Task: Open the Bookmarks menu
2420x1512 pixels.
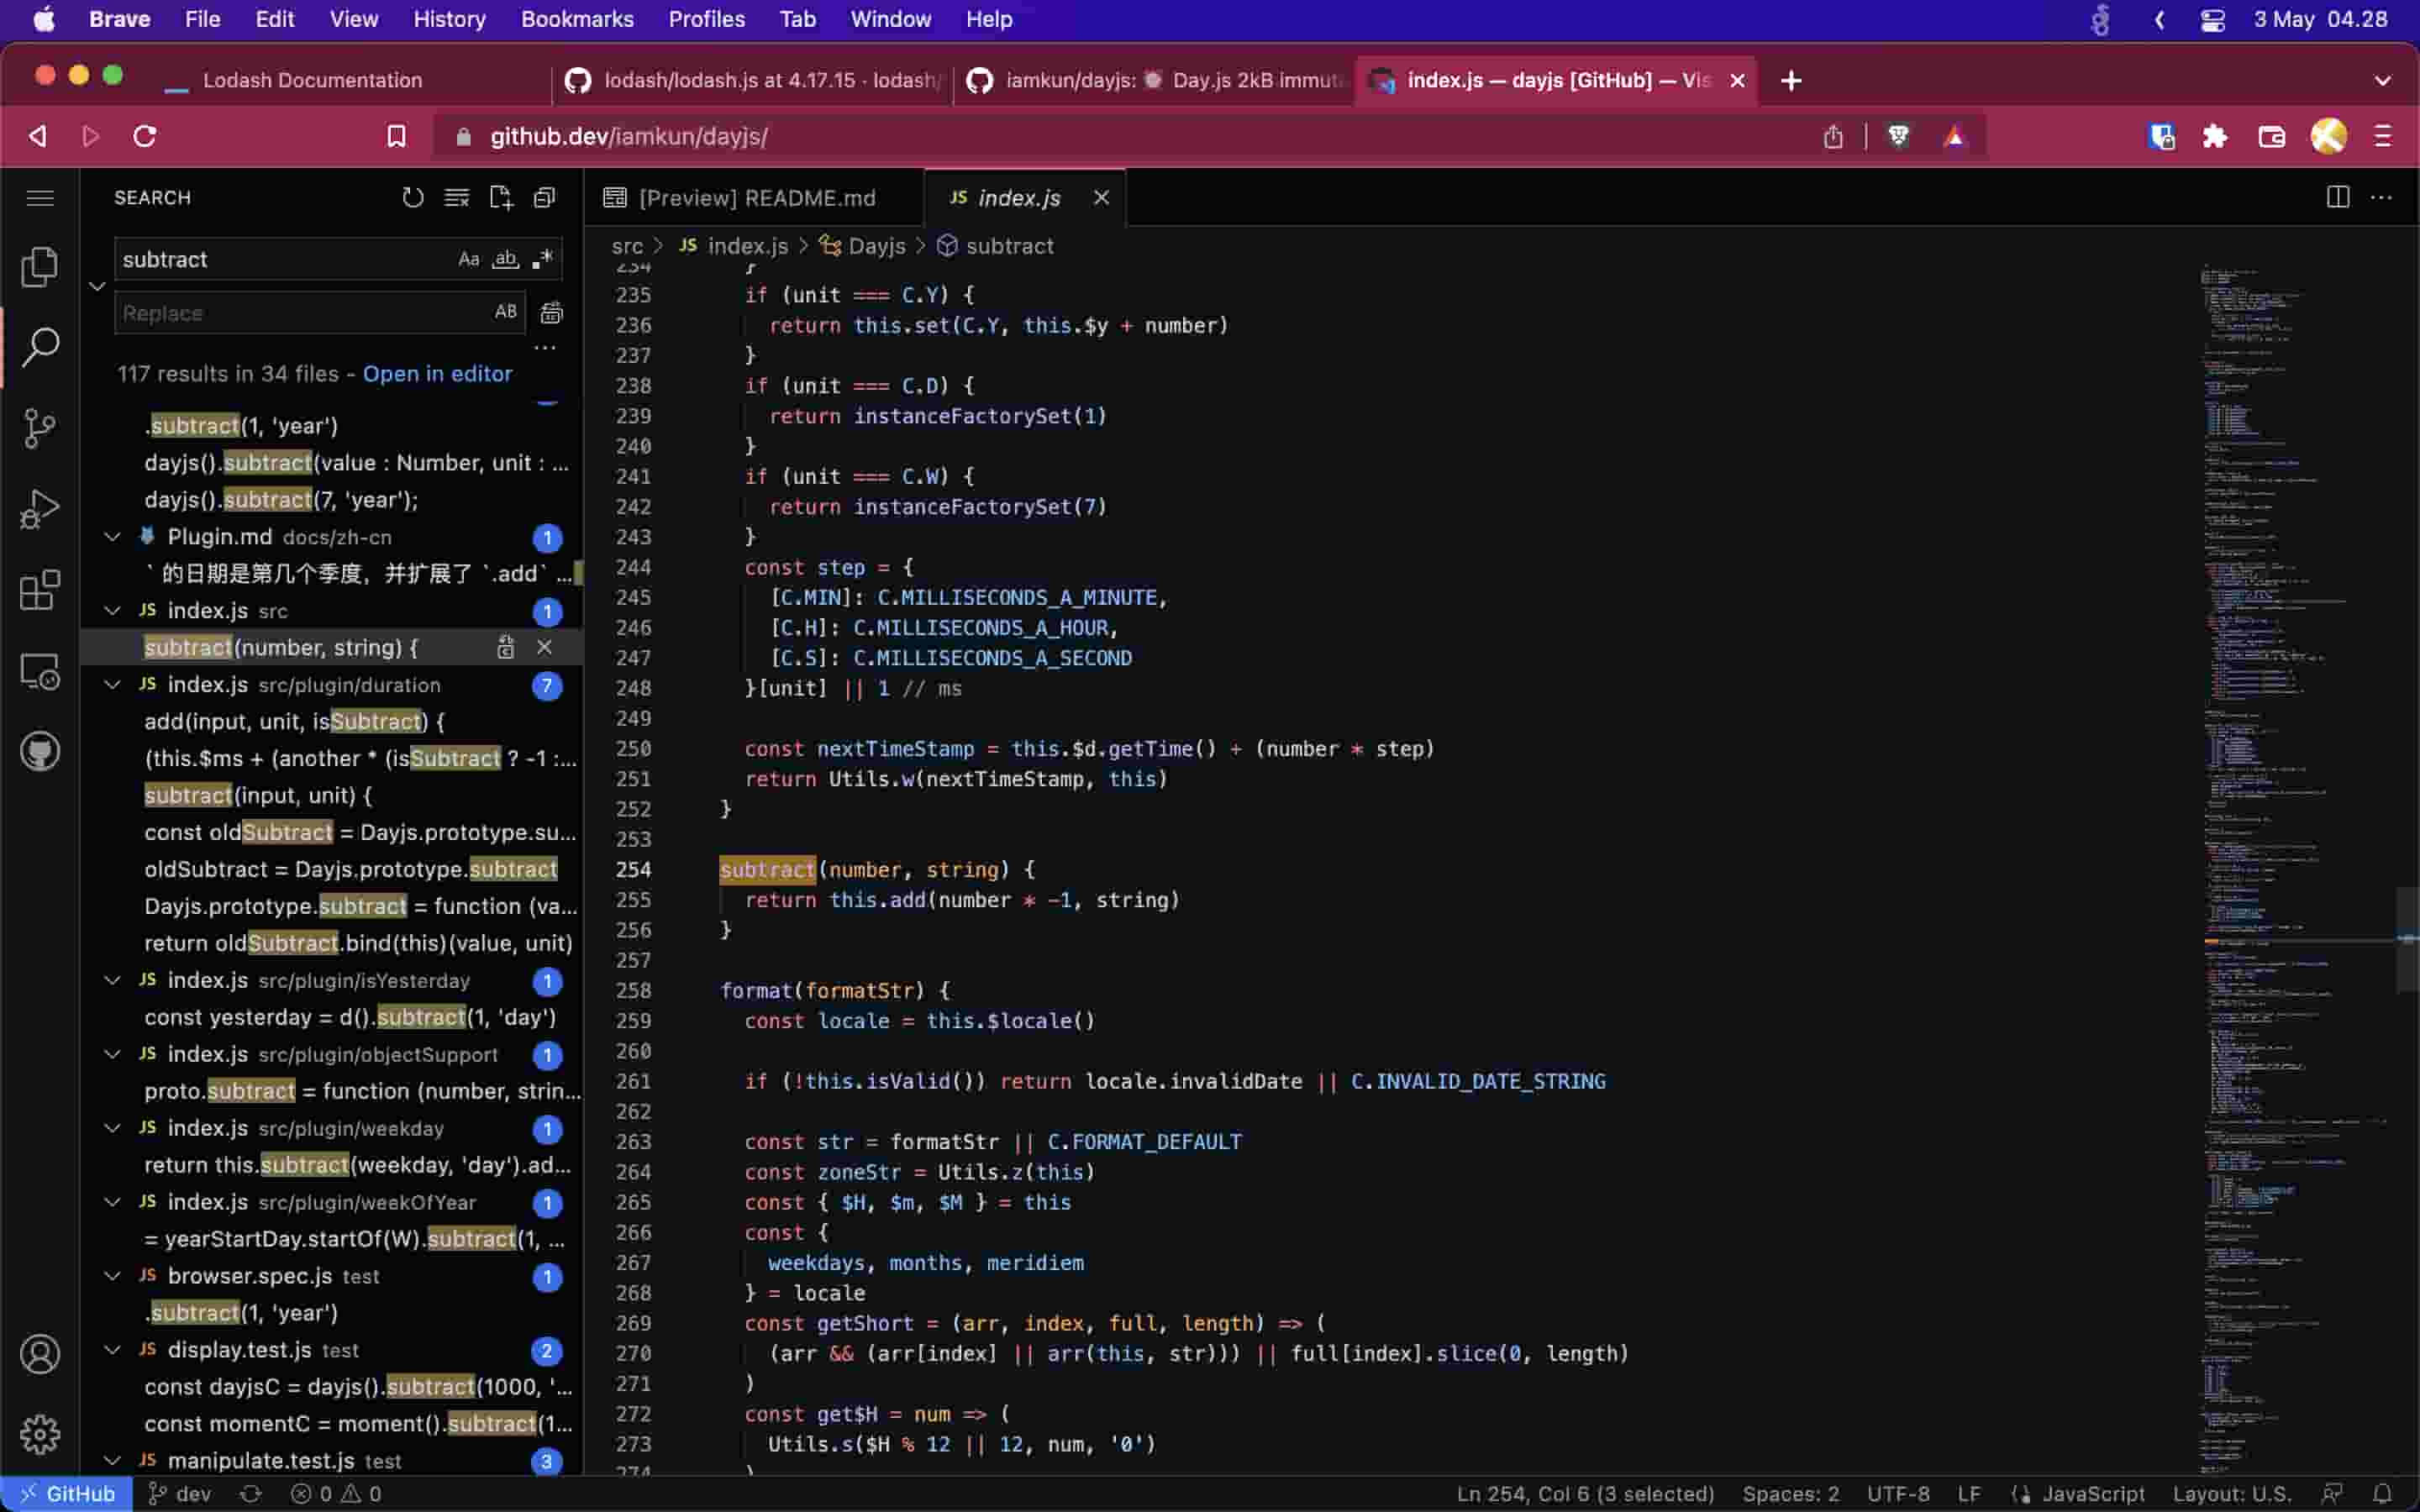Action: point(576,19)
